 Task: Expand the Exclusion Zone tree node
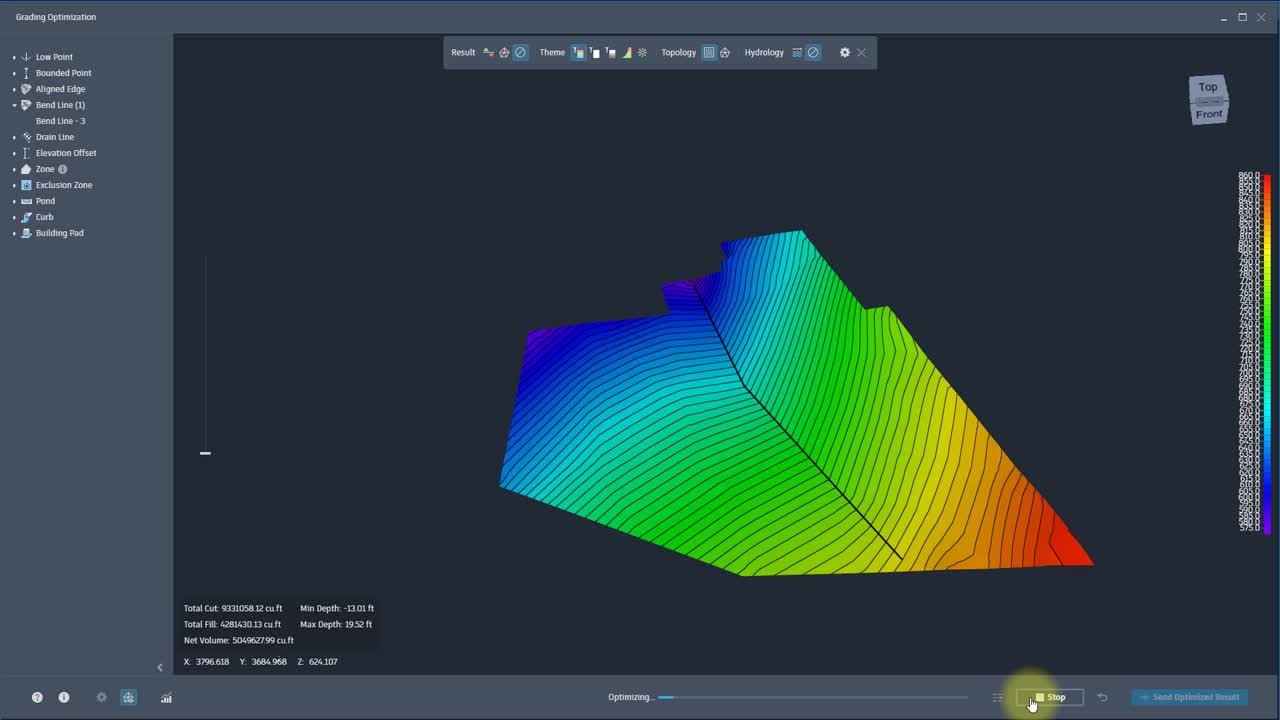pyautogui.click(x=14, y=185)
